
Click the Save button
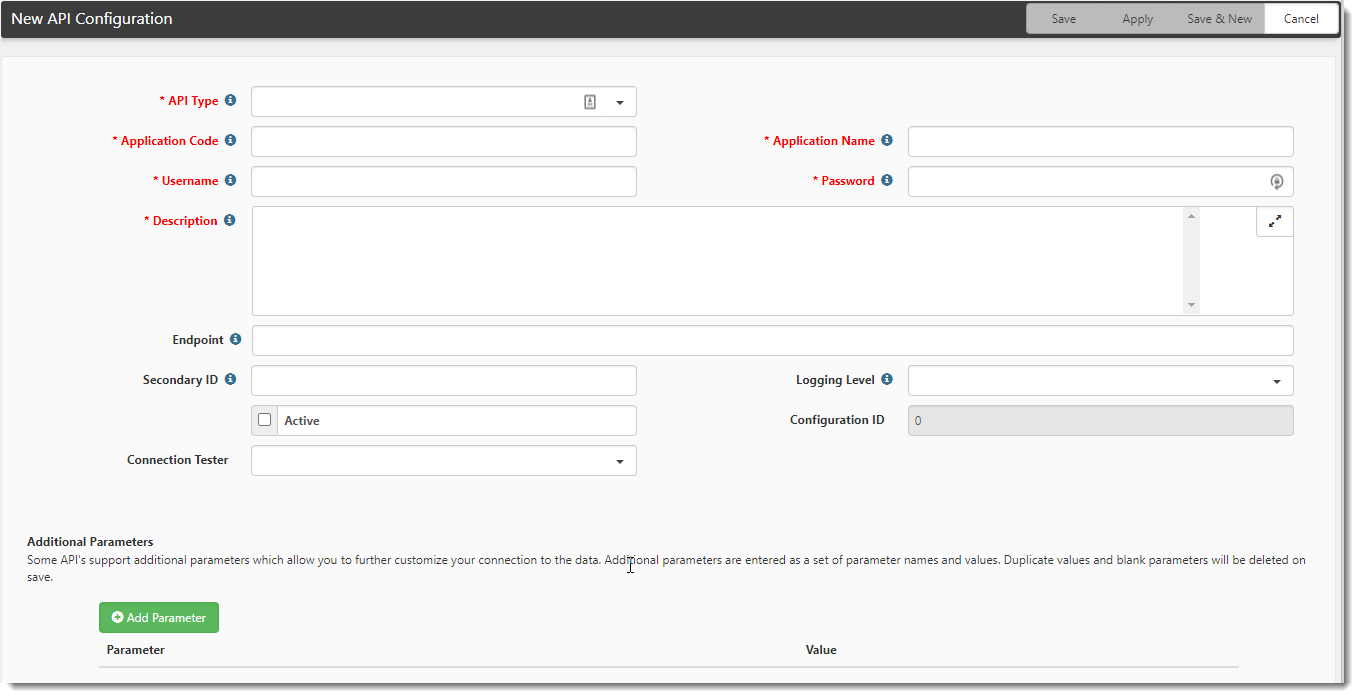[x=1063, y=19]
